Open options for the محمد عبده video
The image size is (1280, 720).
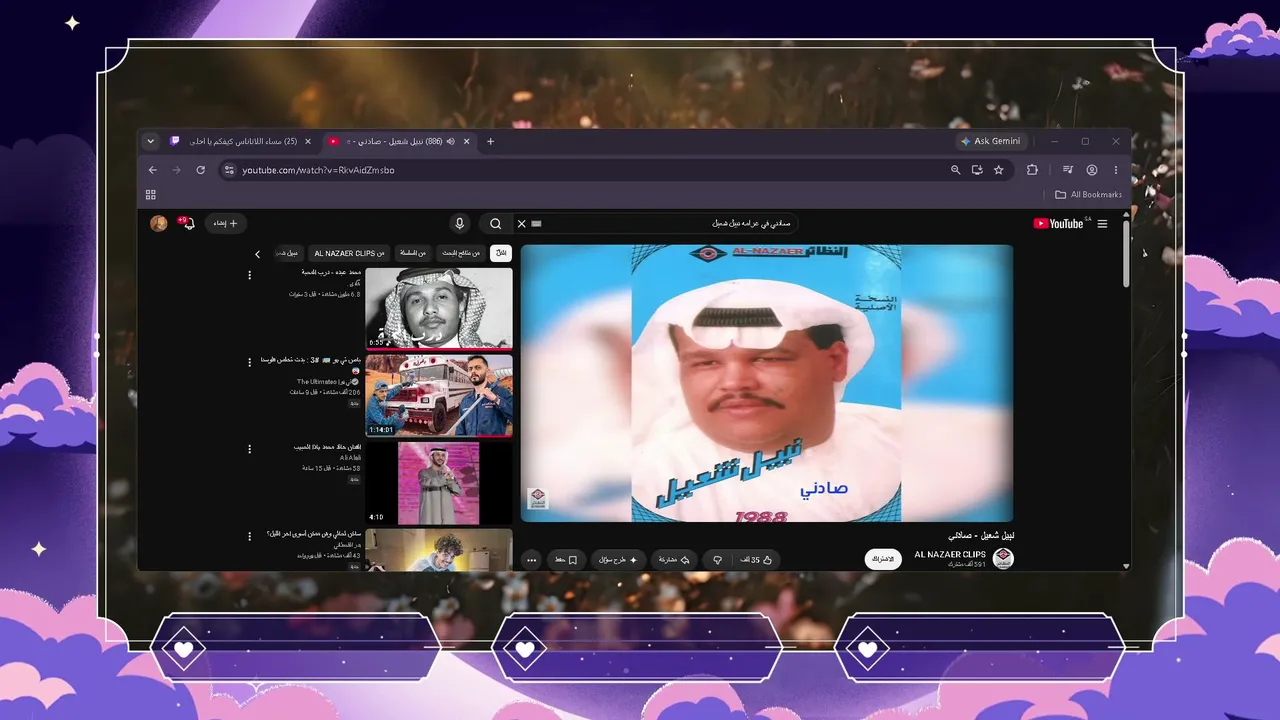250,274
